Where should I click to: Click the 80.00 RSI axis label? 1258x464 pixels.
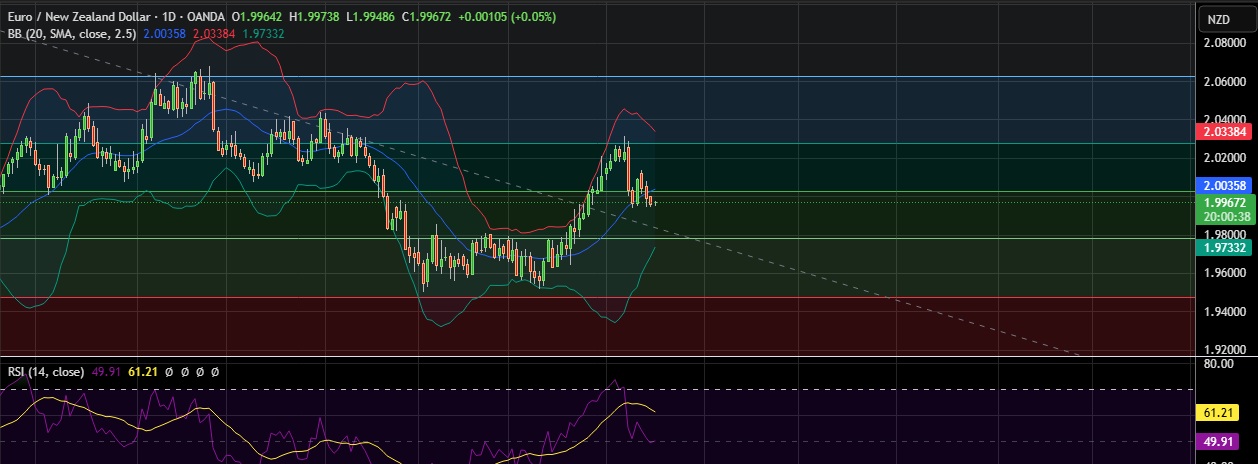click(x=1219, y=364)
